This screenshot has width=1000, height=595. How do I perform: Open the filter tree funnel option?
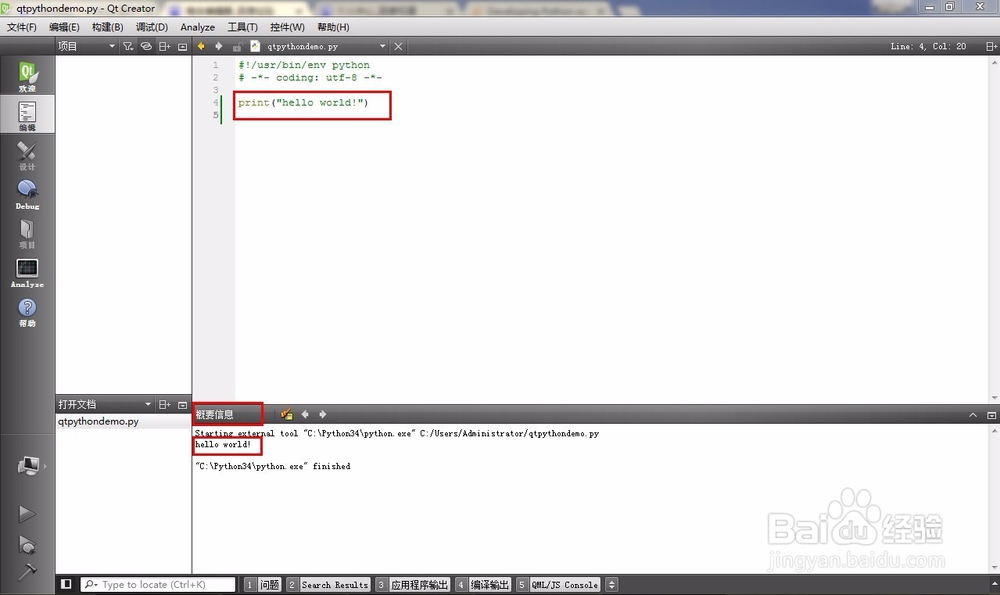pyautogui.click(x=128, y=46)
